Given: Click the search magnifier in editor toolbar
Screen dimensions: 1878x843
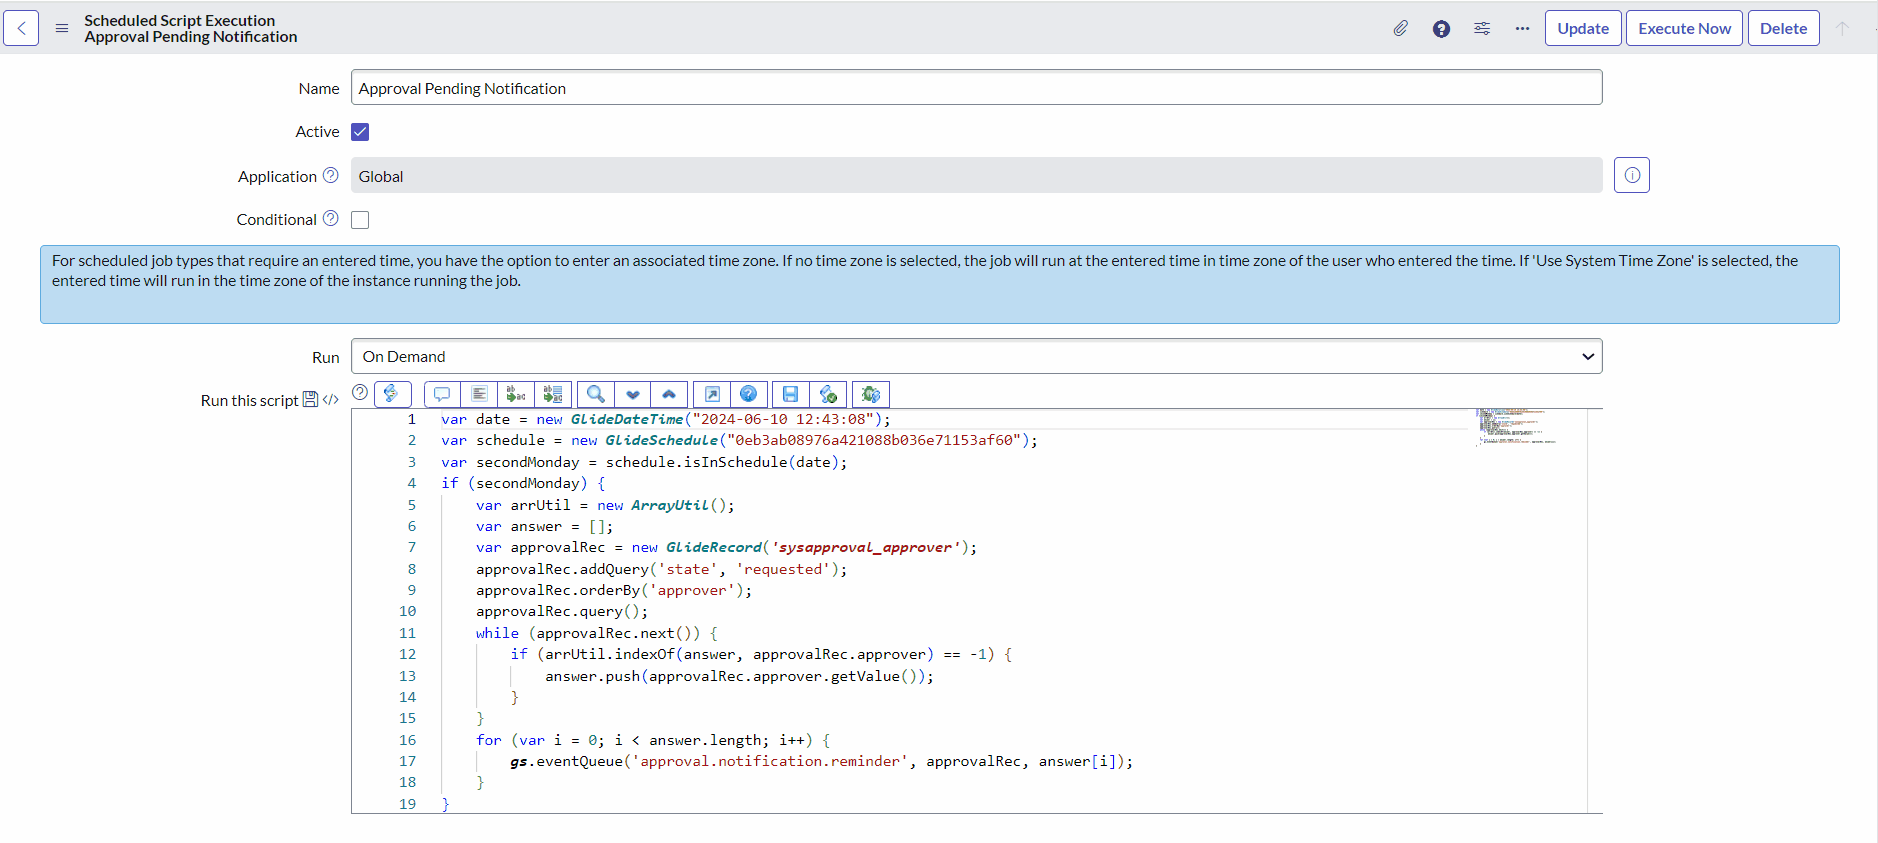Looking at the screenshot, I should (x=596, y=394).
